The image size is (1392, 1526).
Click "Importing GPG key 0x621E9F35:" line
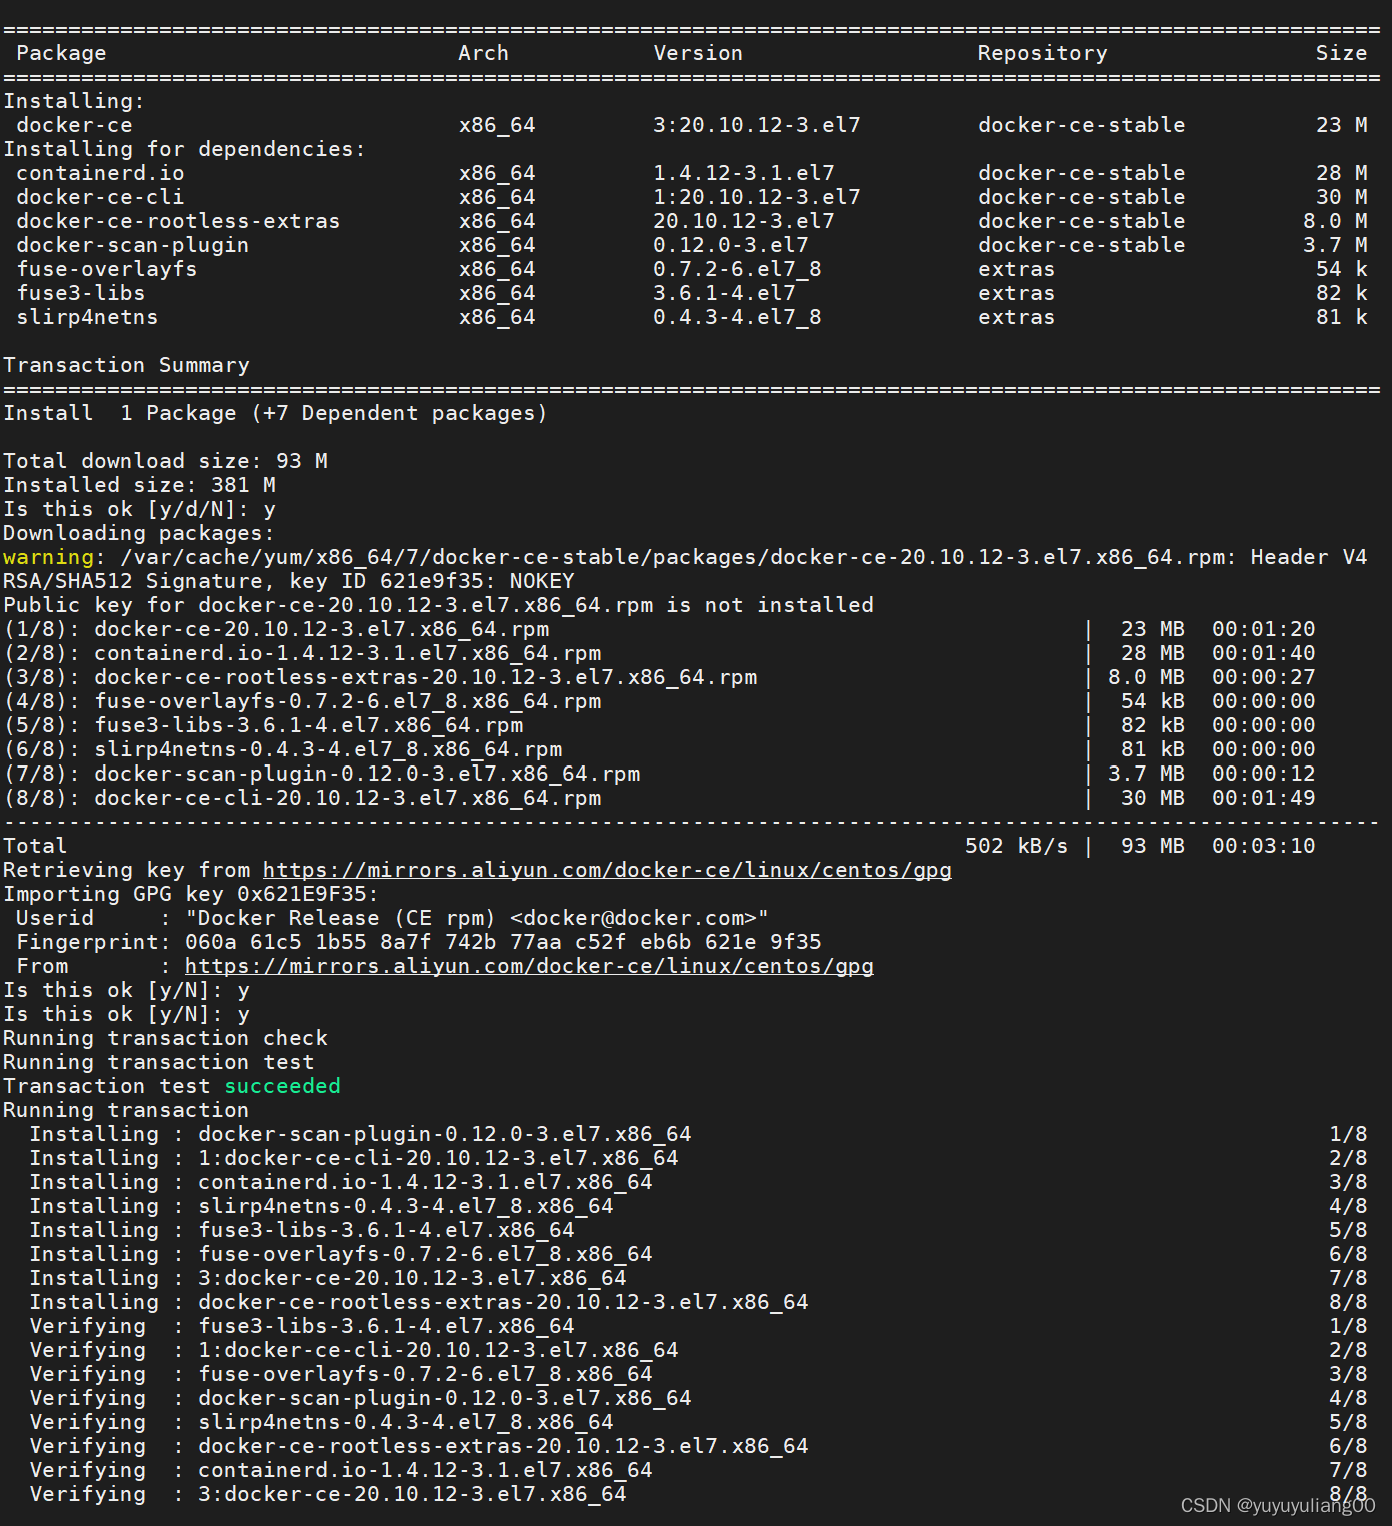point(191,894)
